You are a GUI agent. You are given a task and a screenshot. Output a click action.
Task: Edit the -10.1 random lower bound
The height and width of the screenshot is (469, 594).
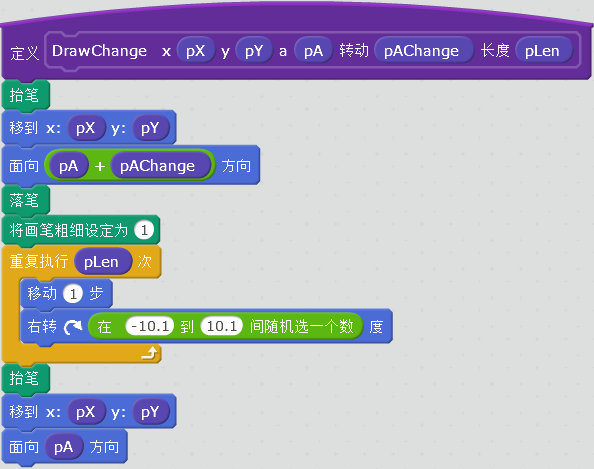pos(150,326)
